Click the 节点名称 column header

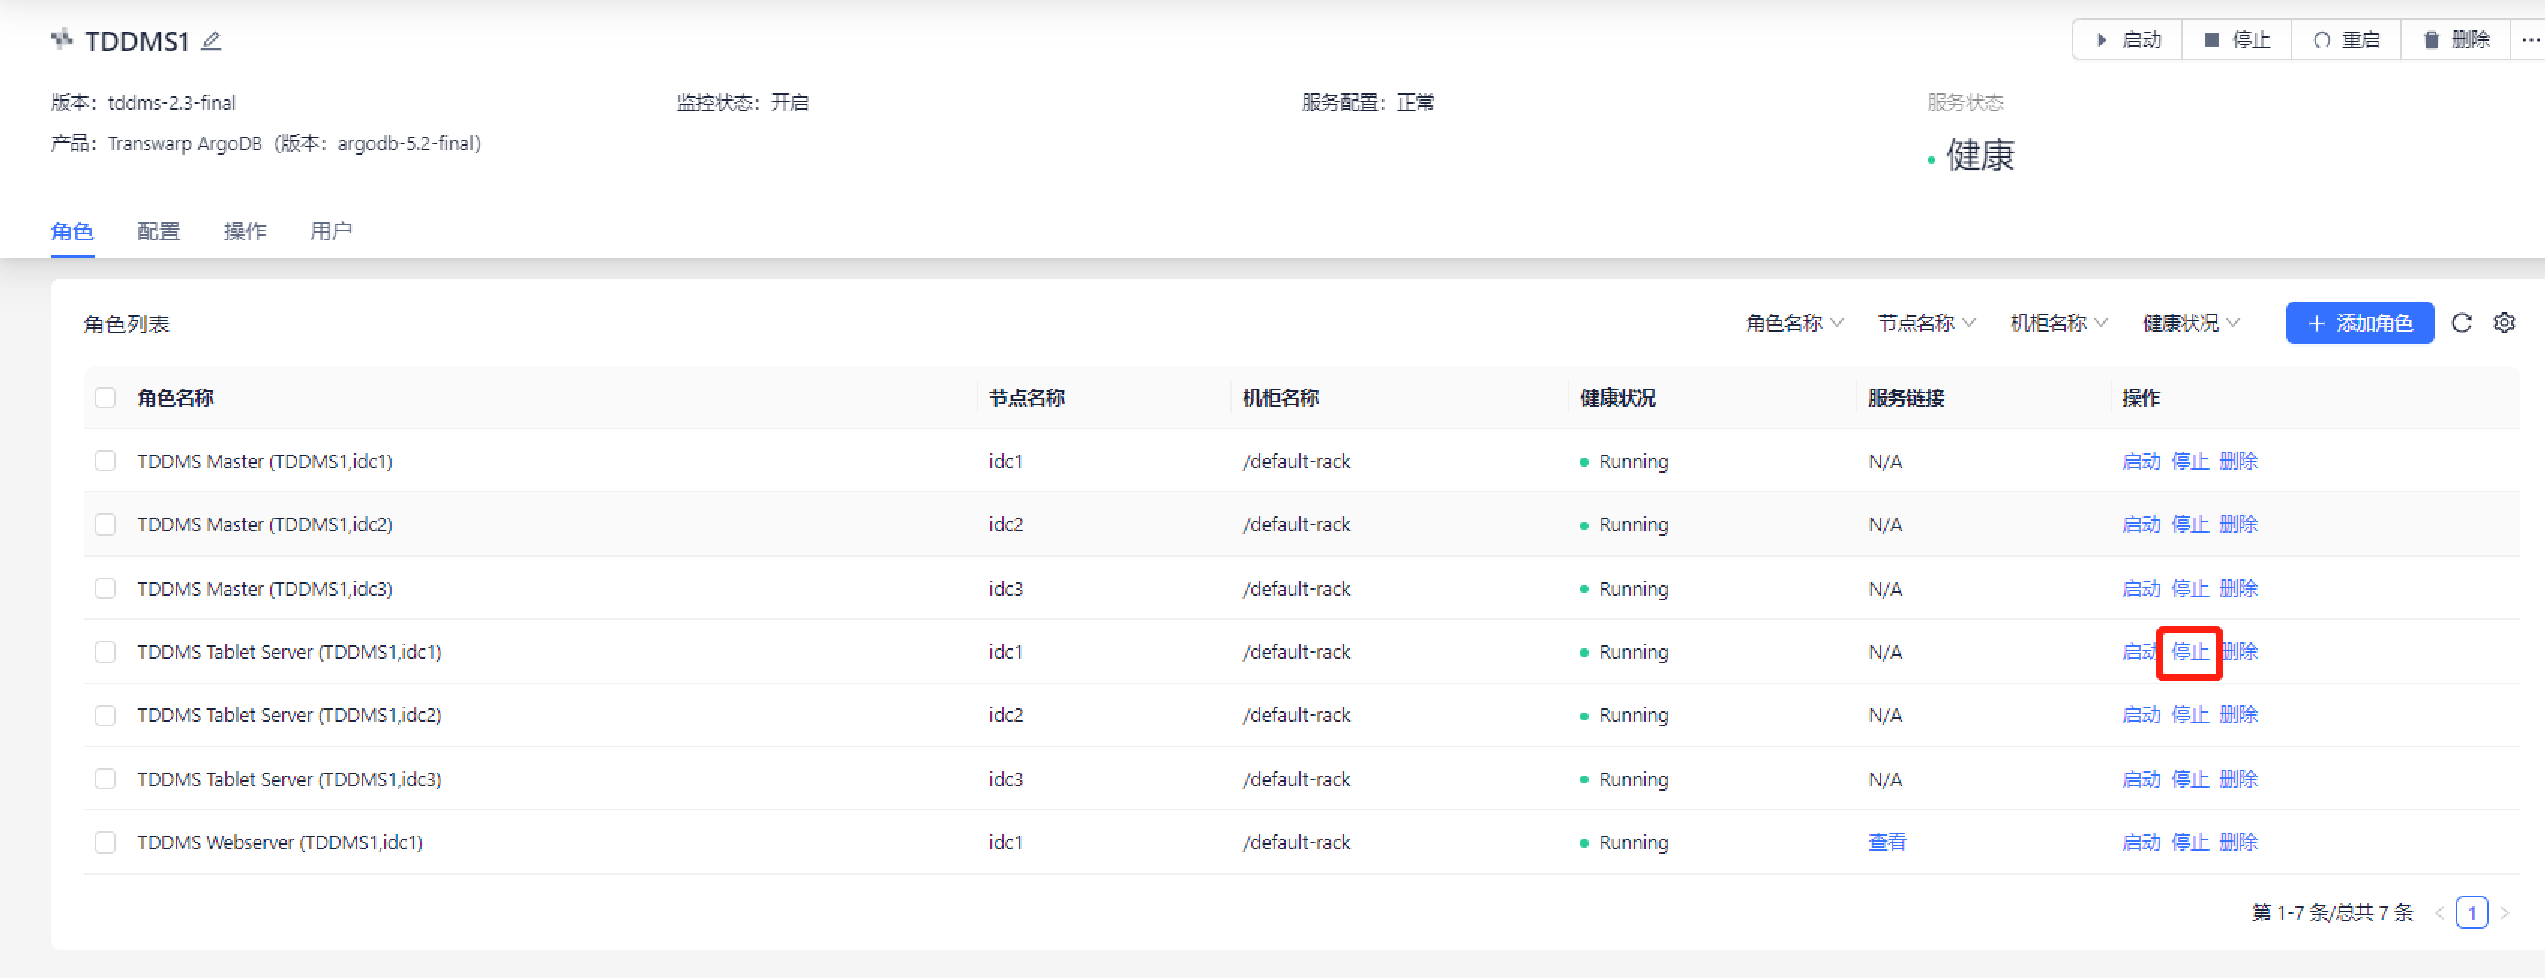(1027, 398)
